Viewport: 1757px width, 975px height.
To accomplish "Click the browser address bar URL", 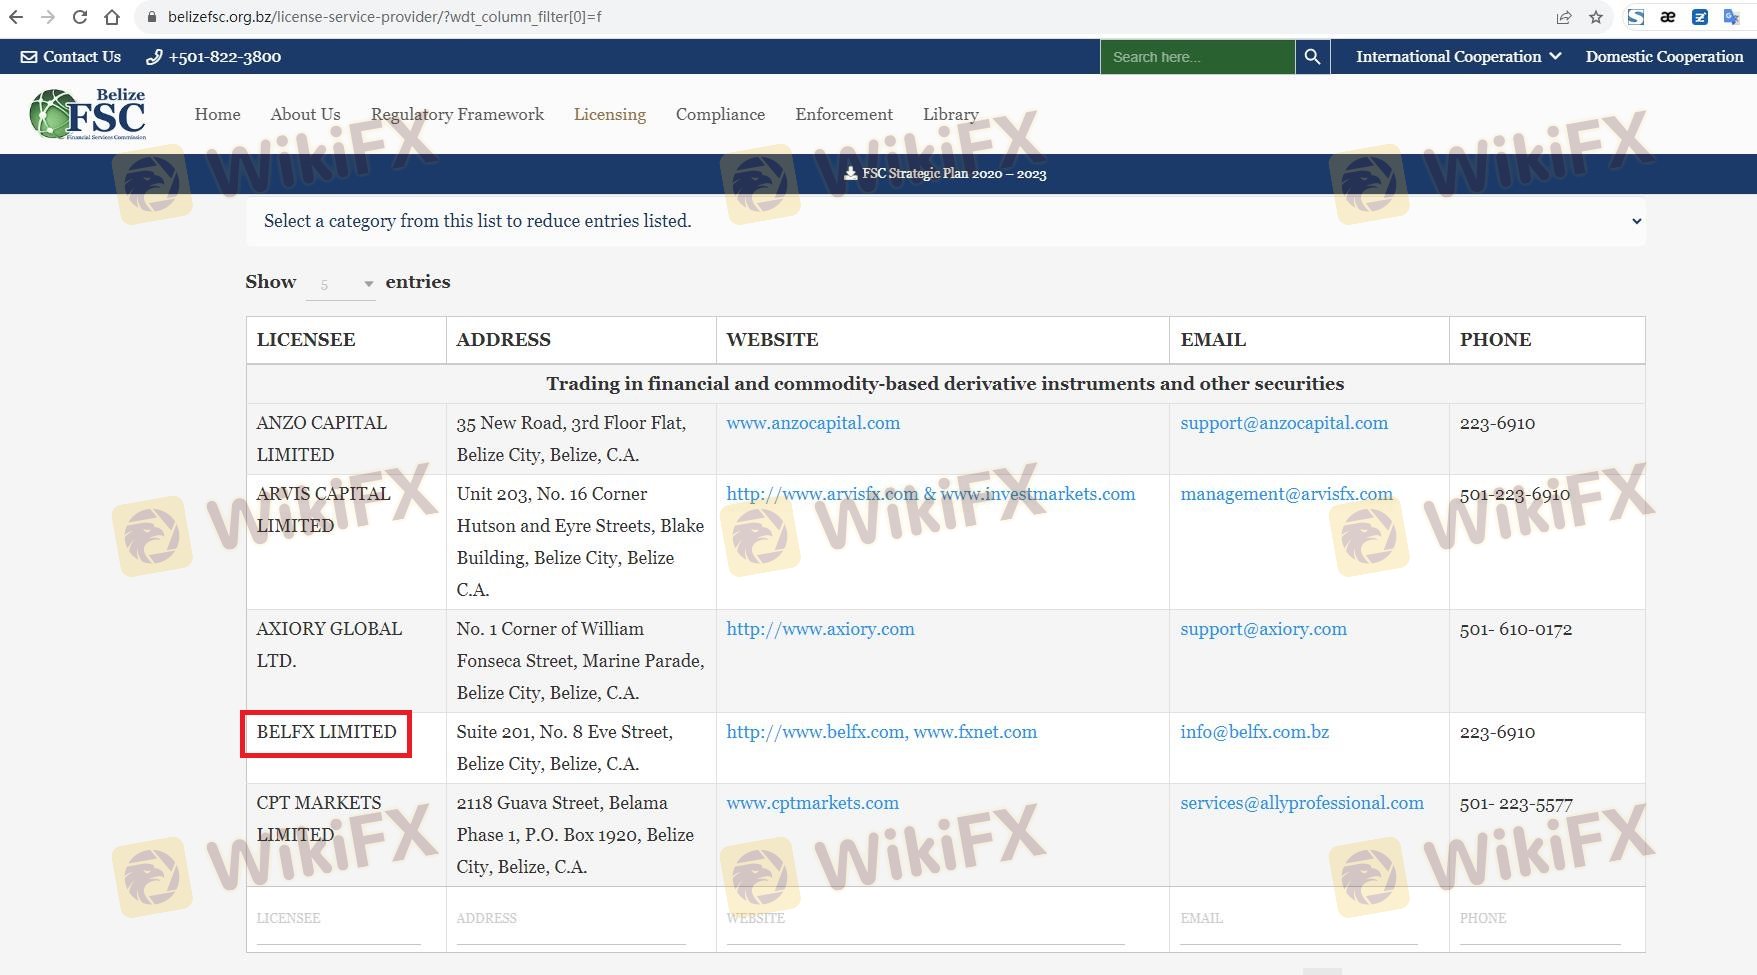I will [x=385, y=17].
